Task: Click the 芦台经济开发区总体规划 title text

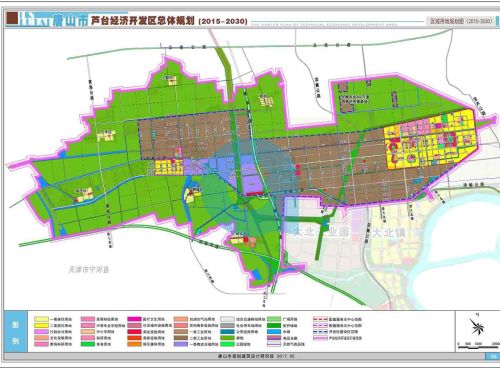Action: (x=143, y=21)
